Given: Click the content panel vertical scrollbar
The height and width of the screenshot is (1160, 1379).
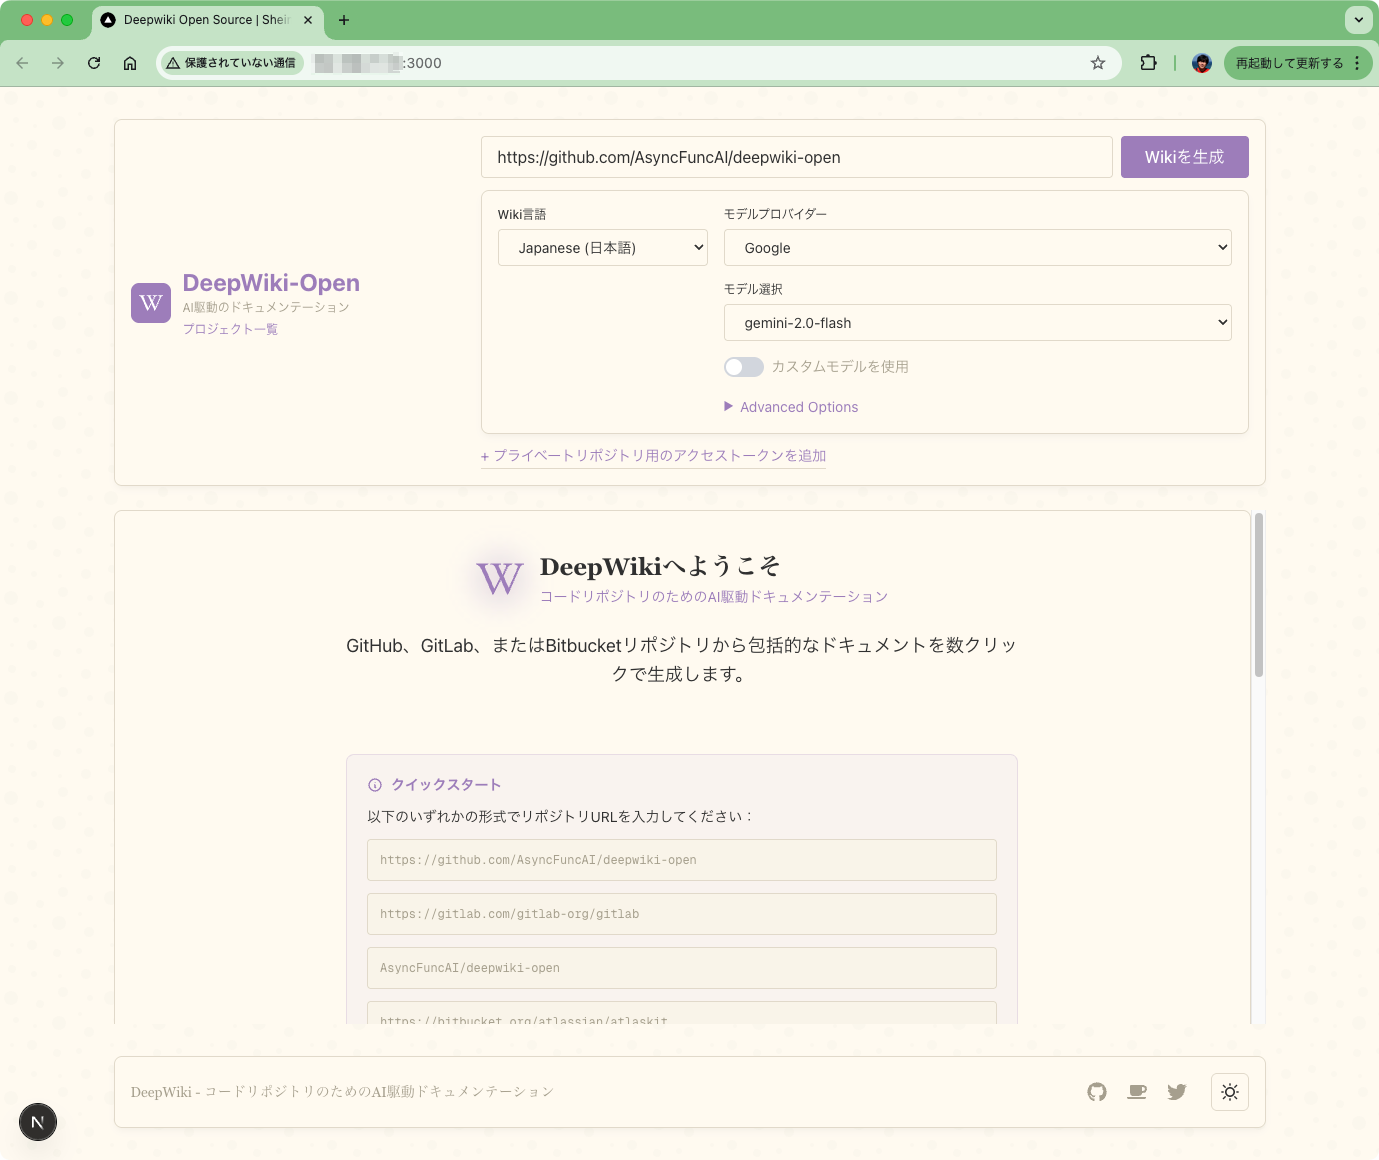Looking at the screenshot, I should tap(1259, 595).
